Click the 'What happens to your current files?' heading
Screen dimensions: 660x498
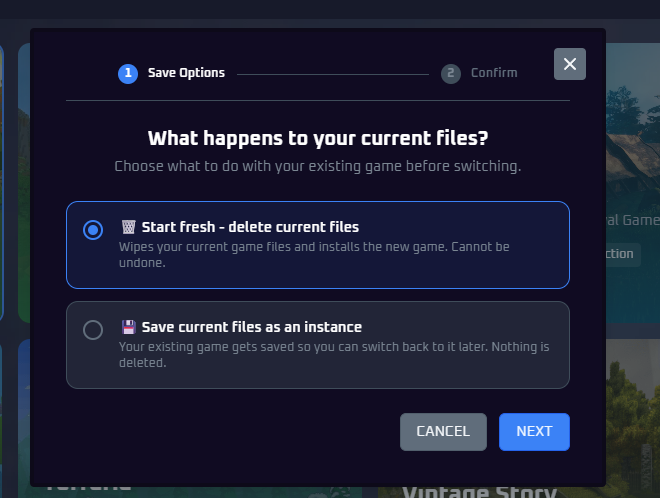pyautogui.click(x=318, y=138)
